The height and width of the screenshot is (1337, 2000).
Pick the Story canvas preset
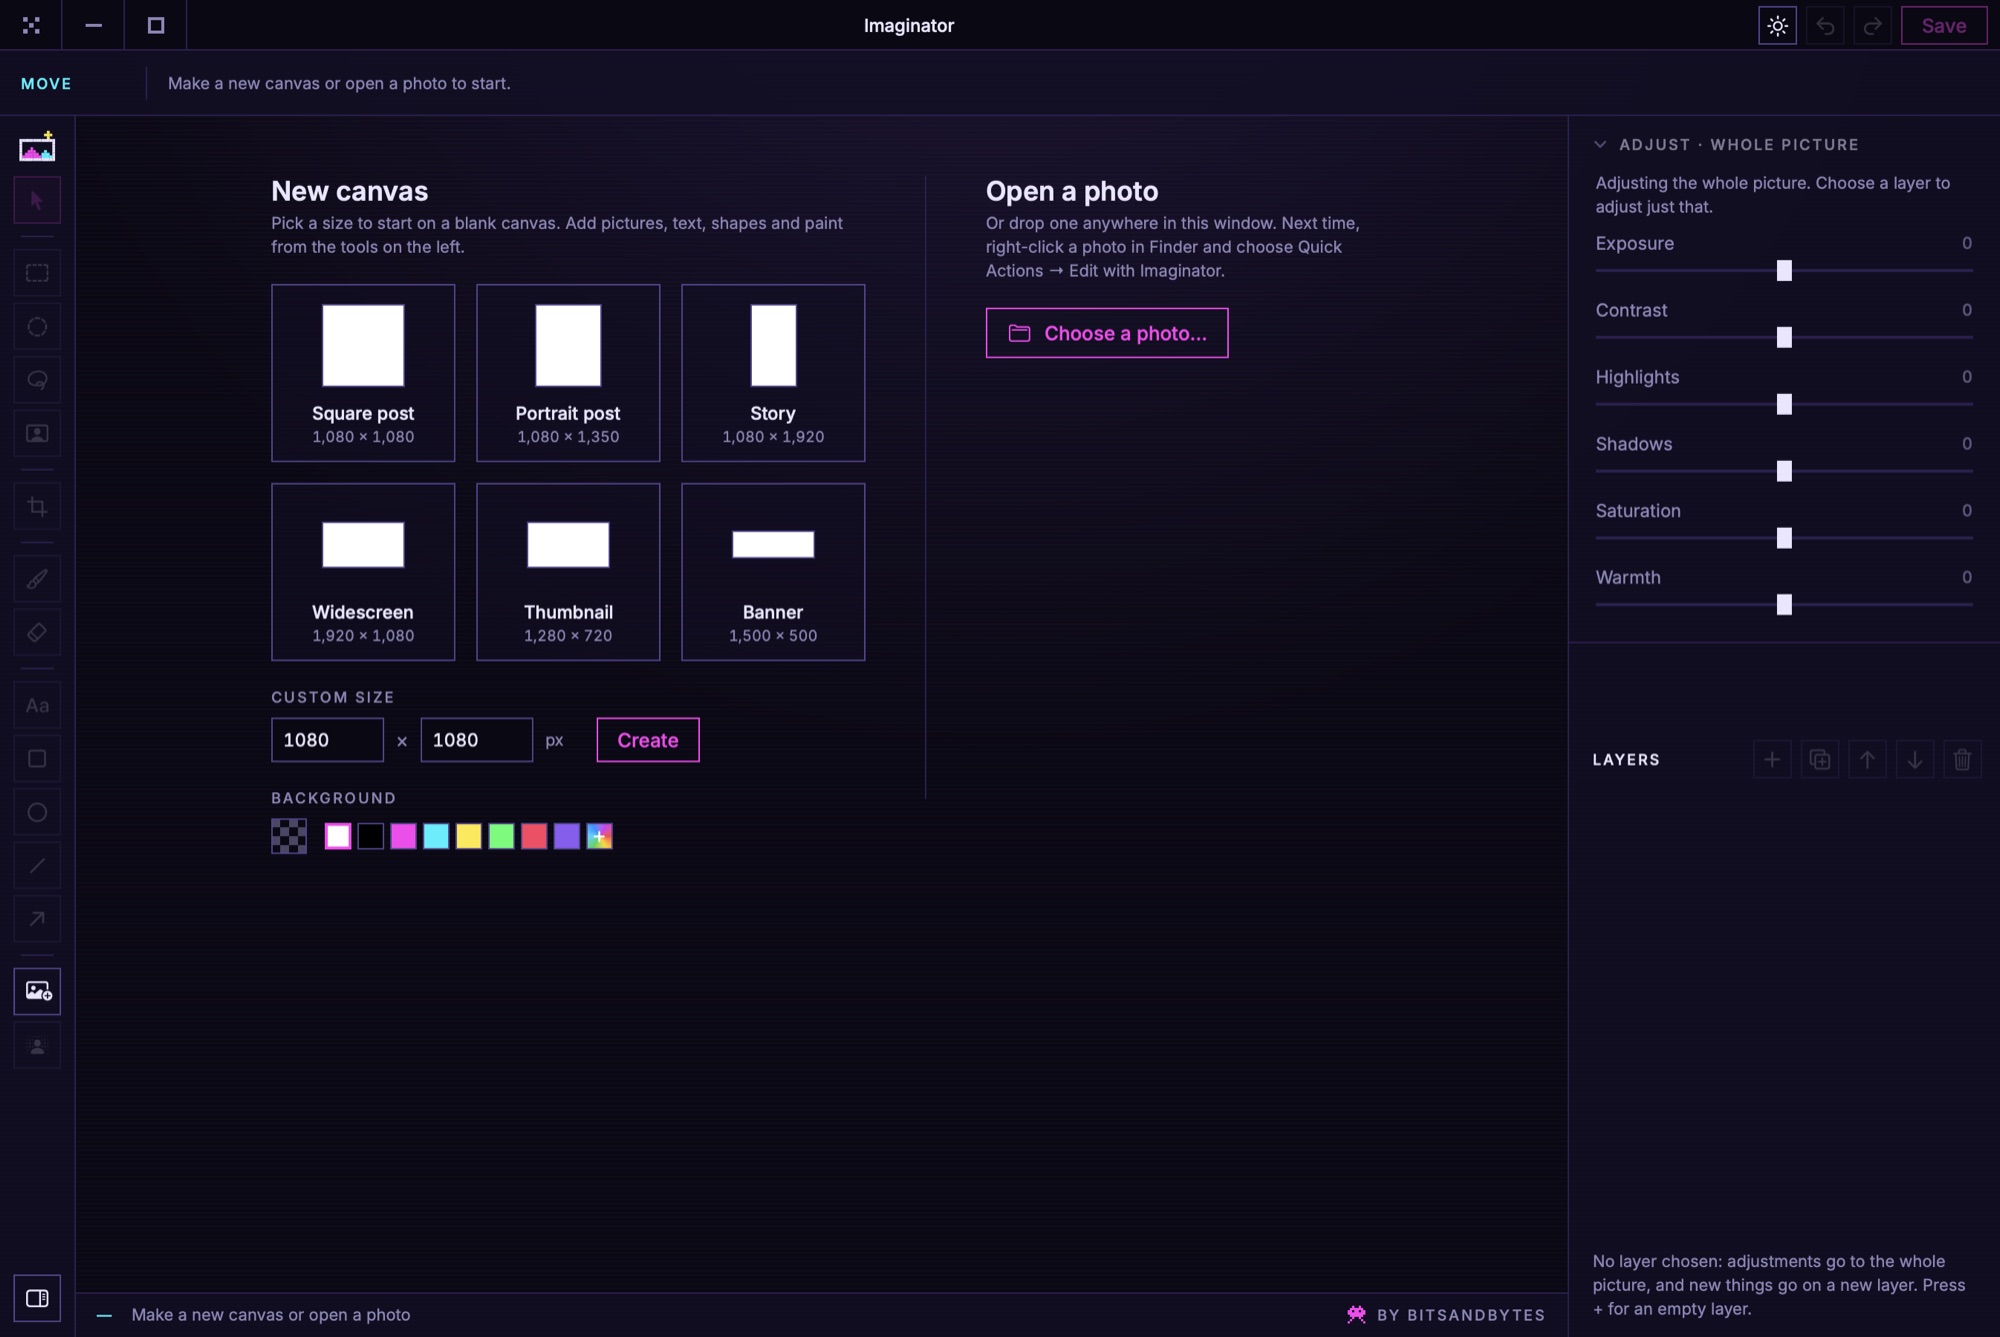point(773,373)
